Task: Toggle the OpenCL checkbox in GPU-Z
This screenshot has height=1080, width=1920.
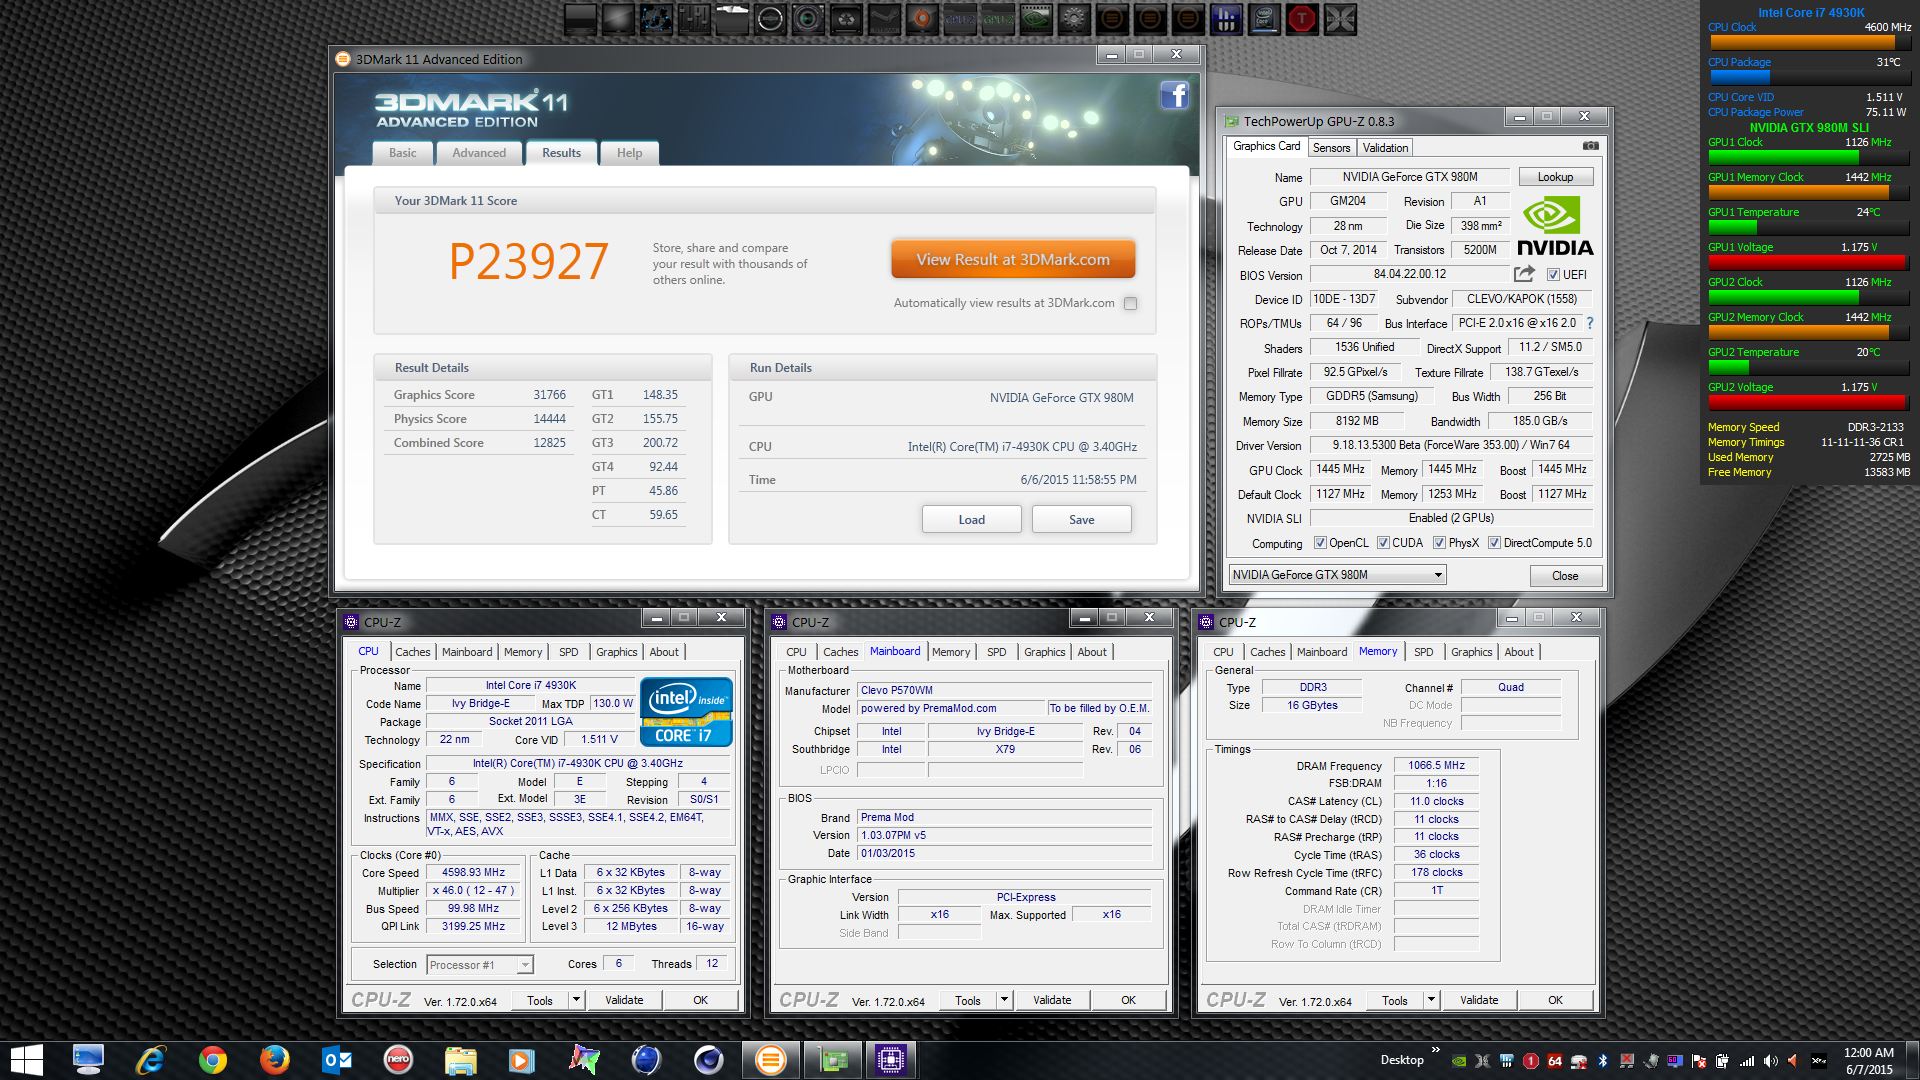Action: 1320,543
